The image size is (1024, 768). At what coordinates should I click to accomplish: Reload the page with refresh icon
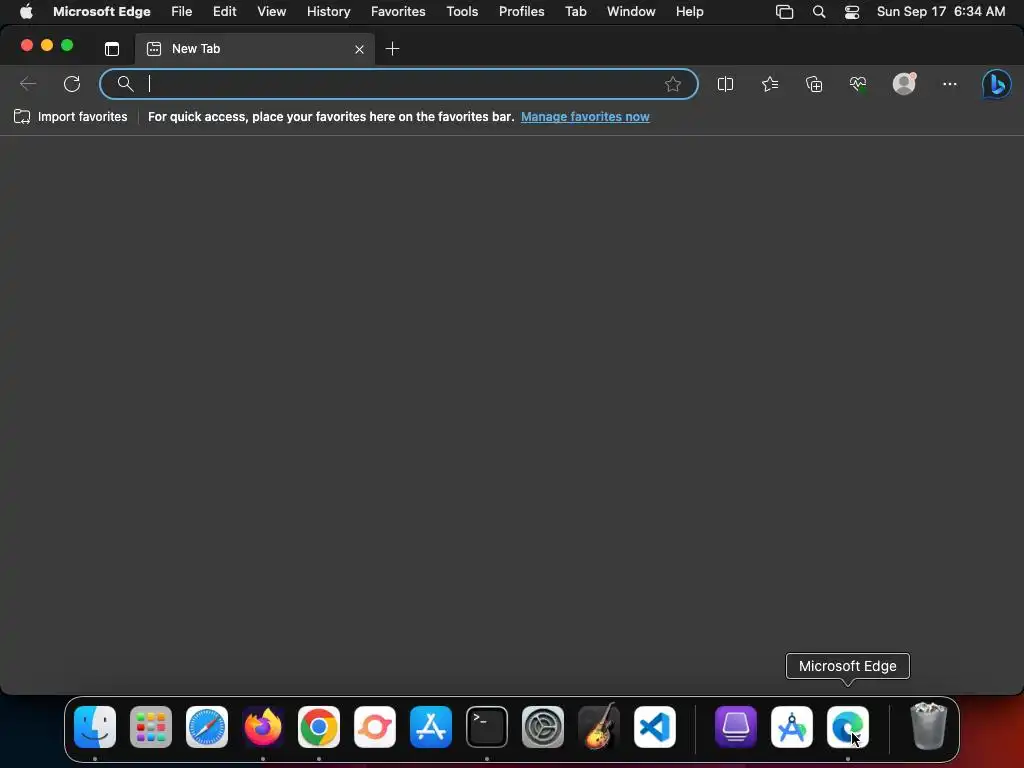(72, 84)
